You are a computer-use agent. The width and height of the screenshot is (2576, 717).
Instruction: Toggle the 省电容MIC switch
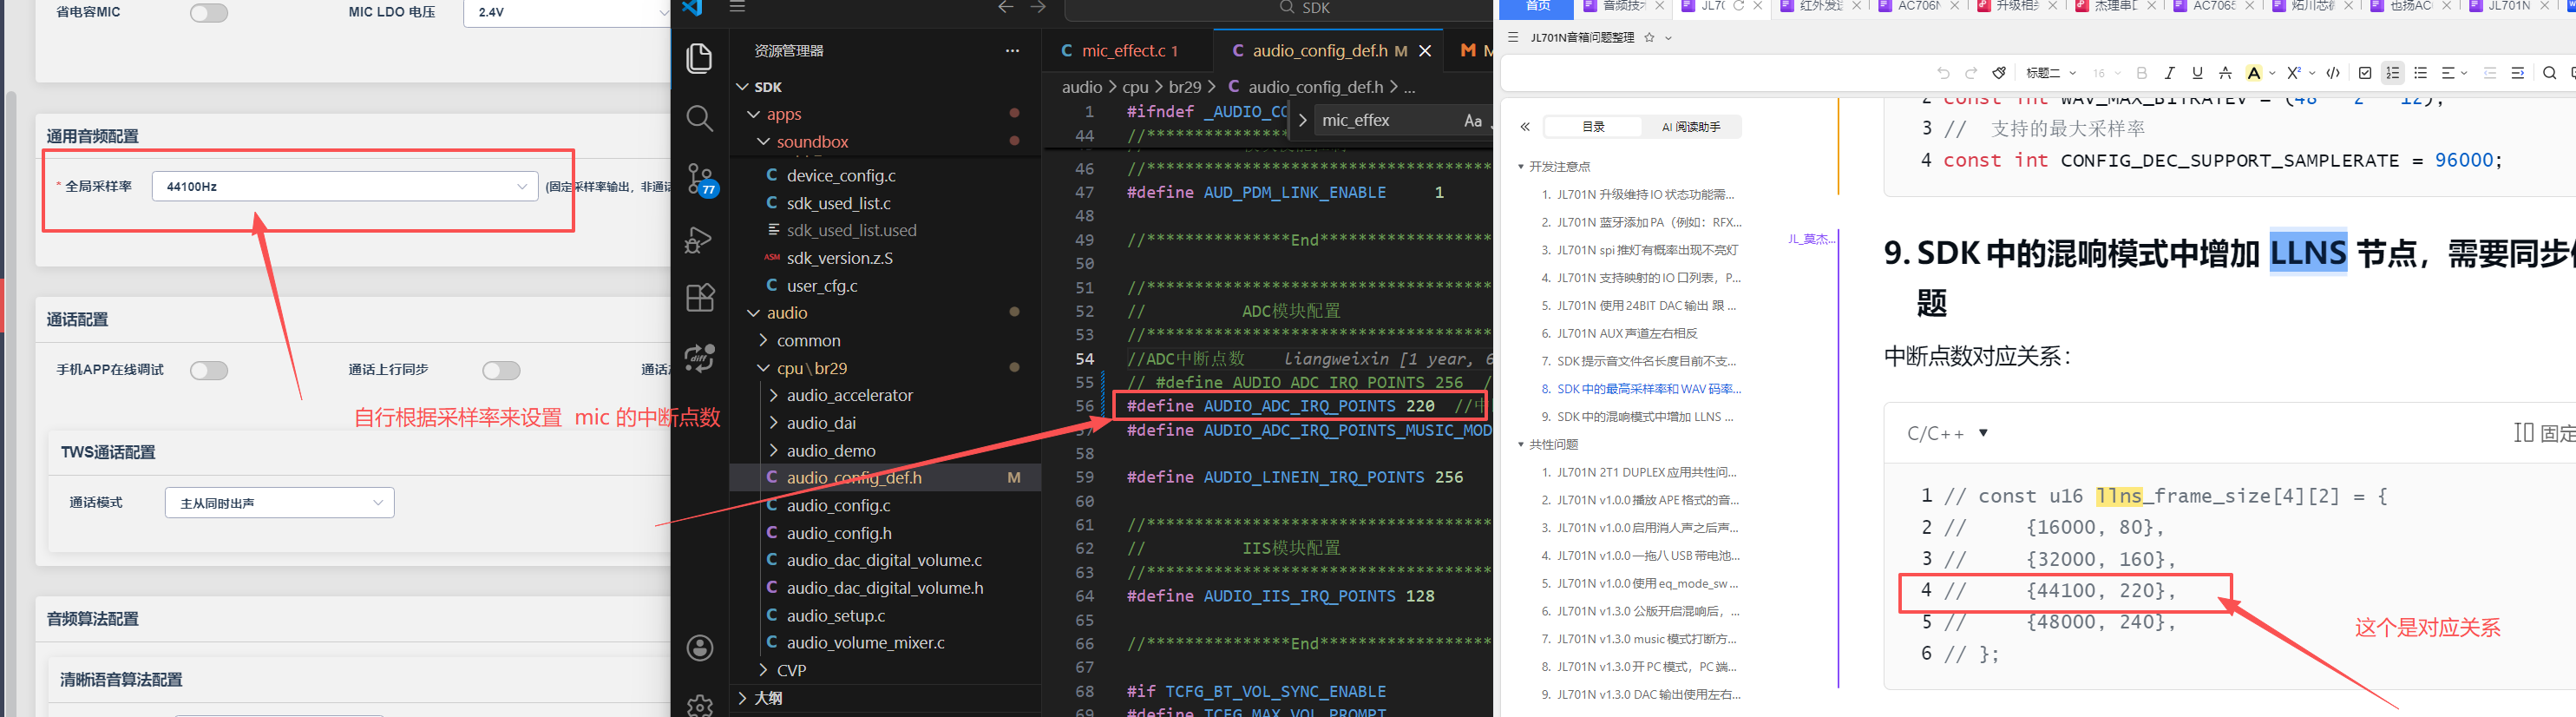pos(209,13)
